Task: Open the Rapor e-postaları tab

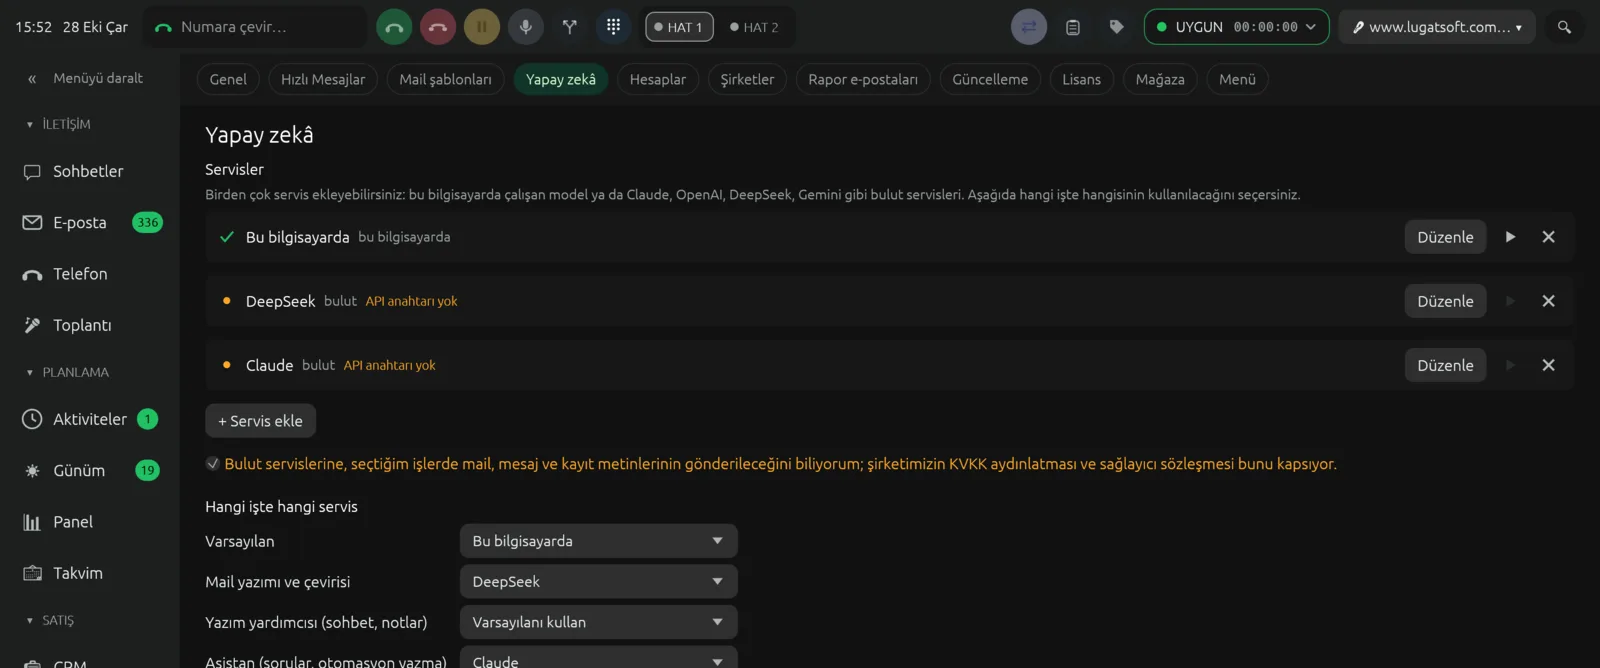Action: (863, 79)
